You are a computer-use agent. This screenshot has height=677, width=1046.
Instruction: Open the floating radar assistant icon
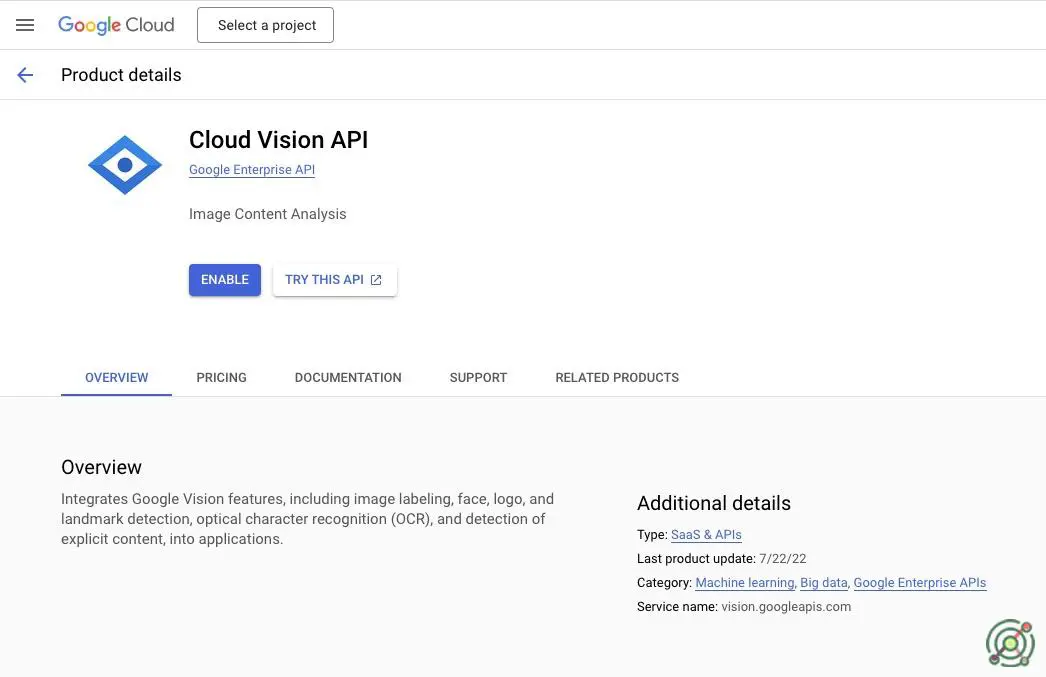point(1010,643)
